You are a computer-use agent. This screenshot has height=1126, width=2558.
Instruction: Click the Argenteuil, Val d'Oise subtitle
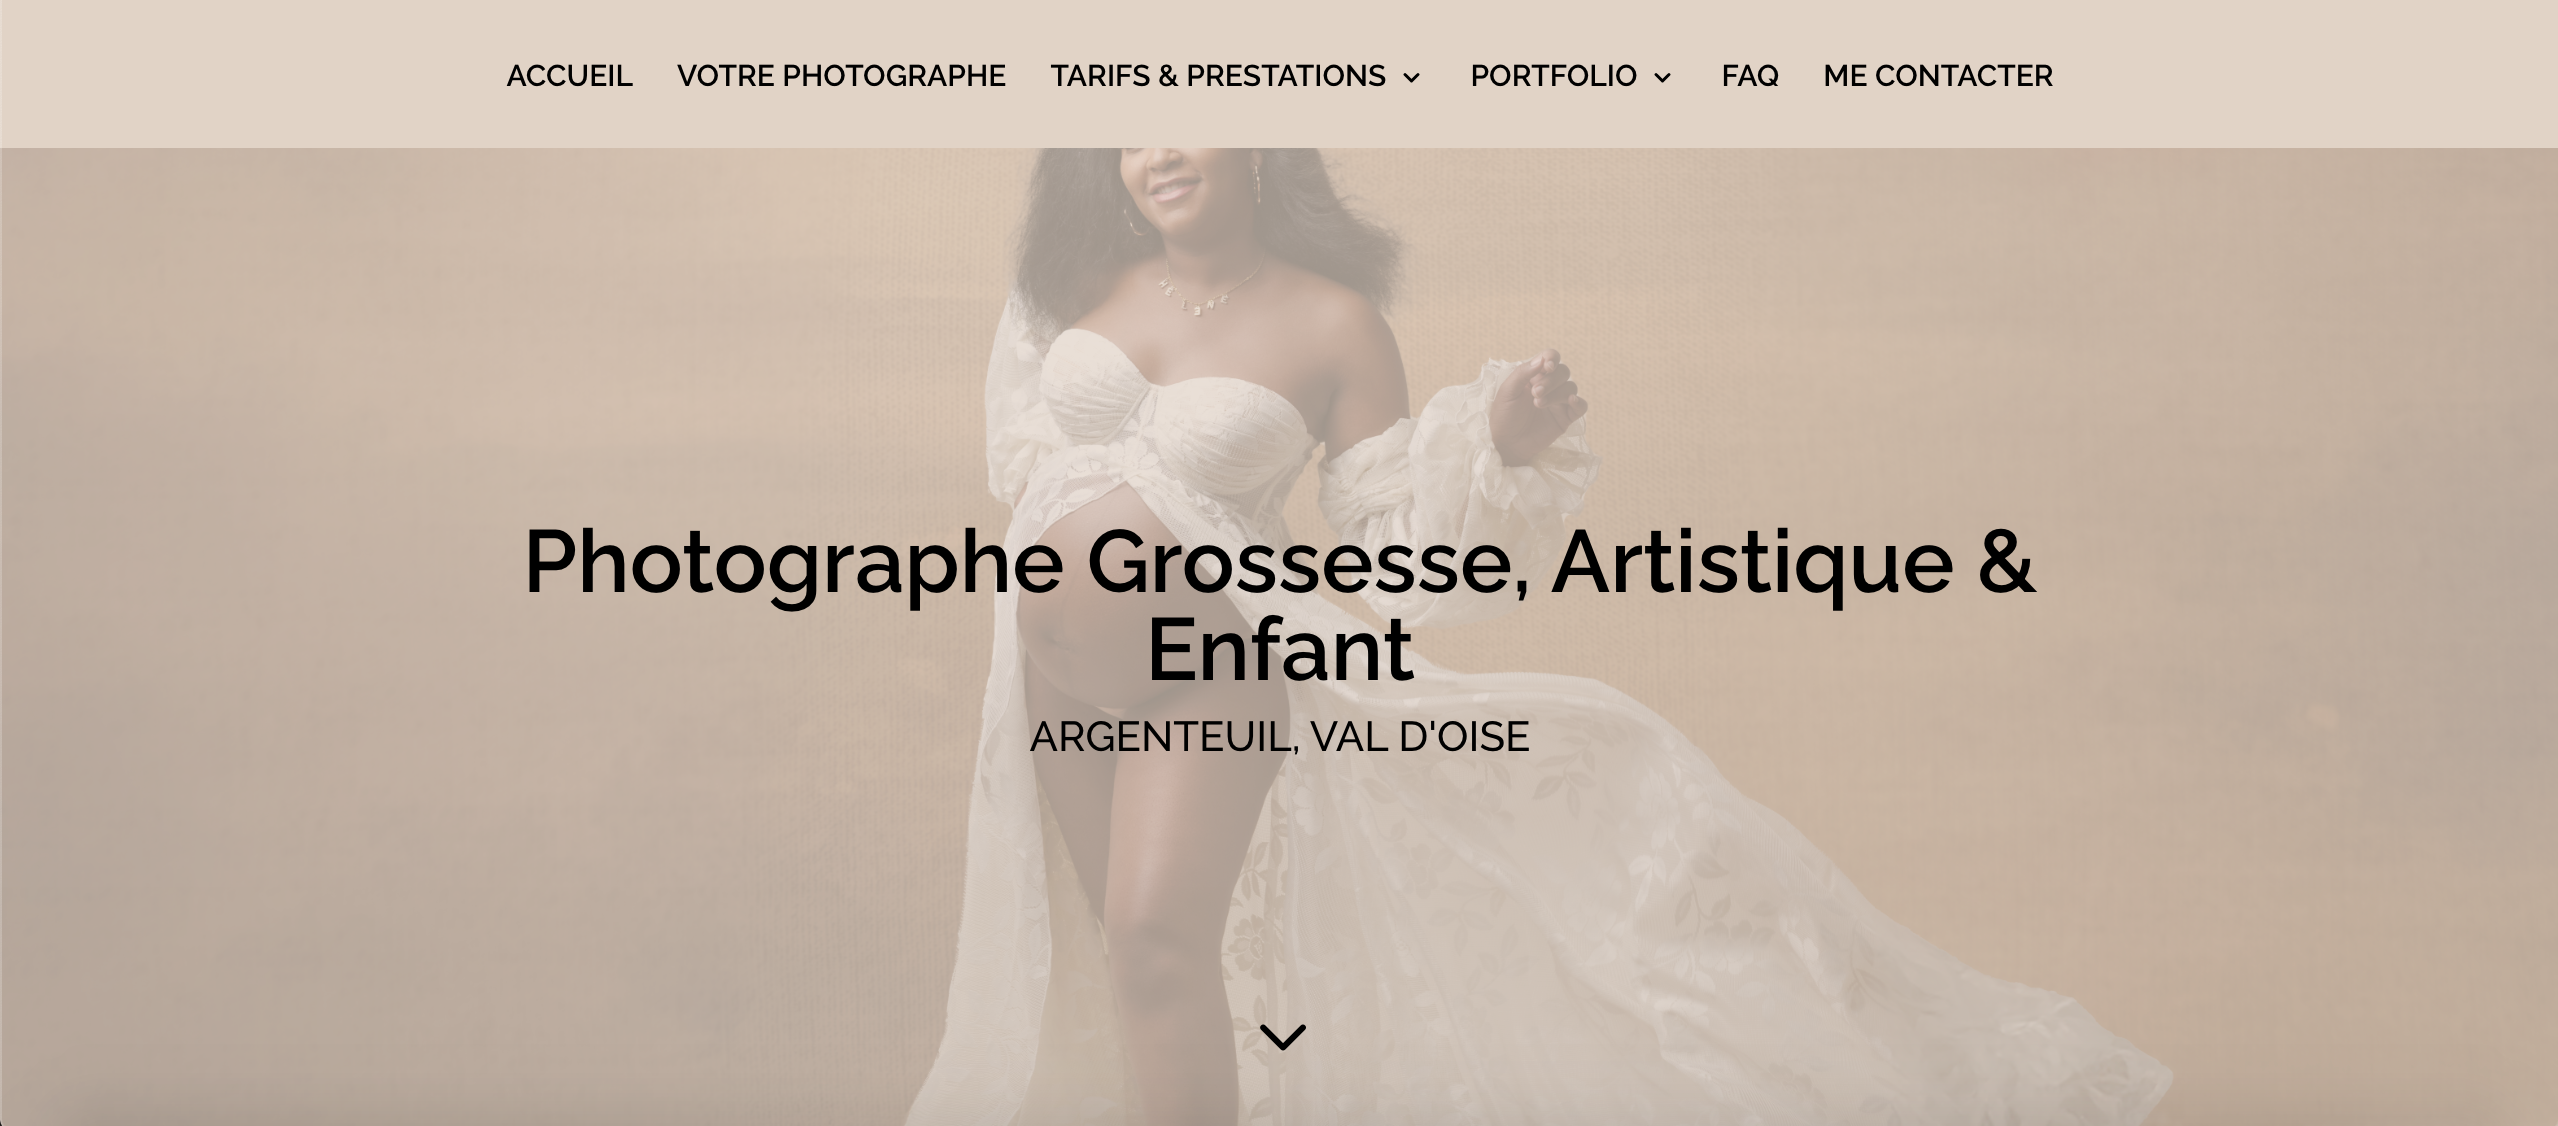tap(1279, 737)
